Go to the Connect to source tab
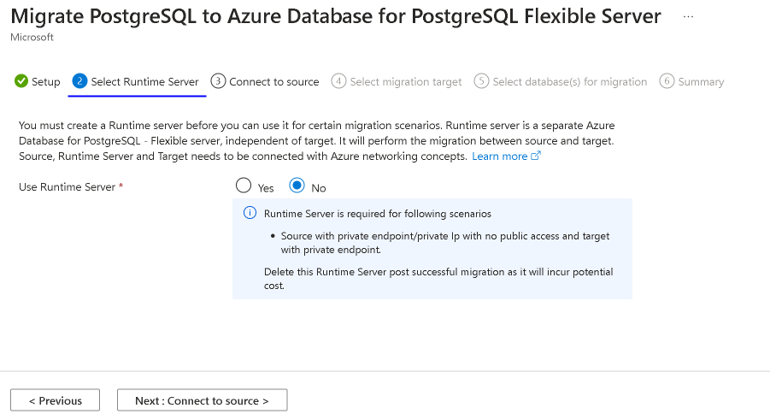The image size is (770, 420). (274, 82)
